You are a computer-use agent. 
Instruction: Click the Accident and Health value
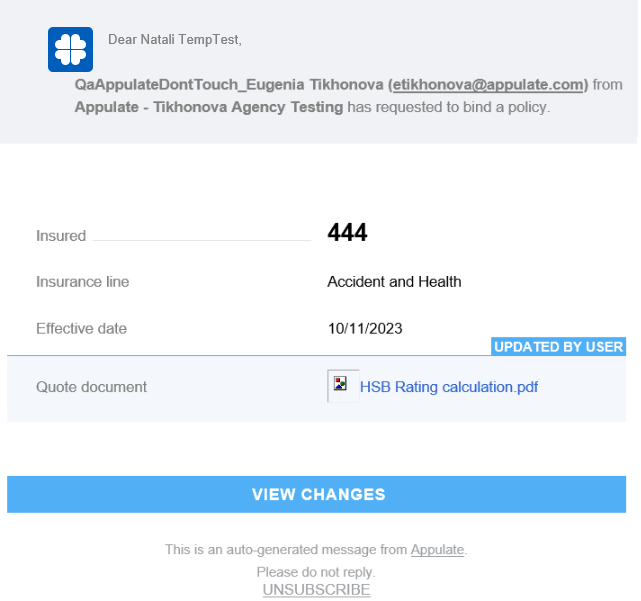[394, 282]
